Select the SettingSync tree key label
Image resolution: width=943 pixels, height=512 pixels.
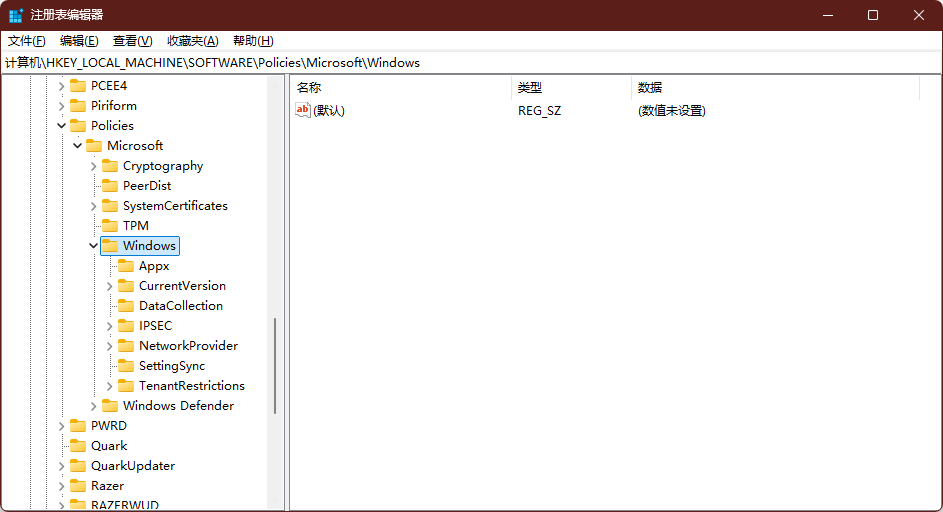pyautogui.click(x=172, y=366)
